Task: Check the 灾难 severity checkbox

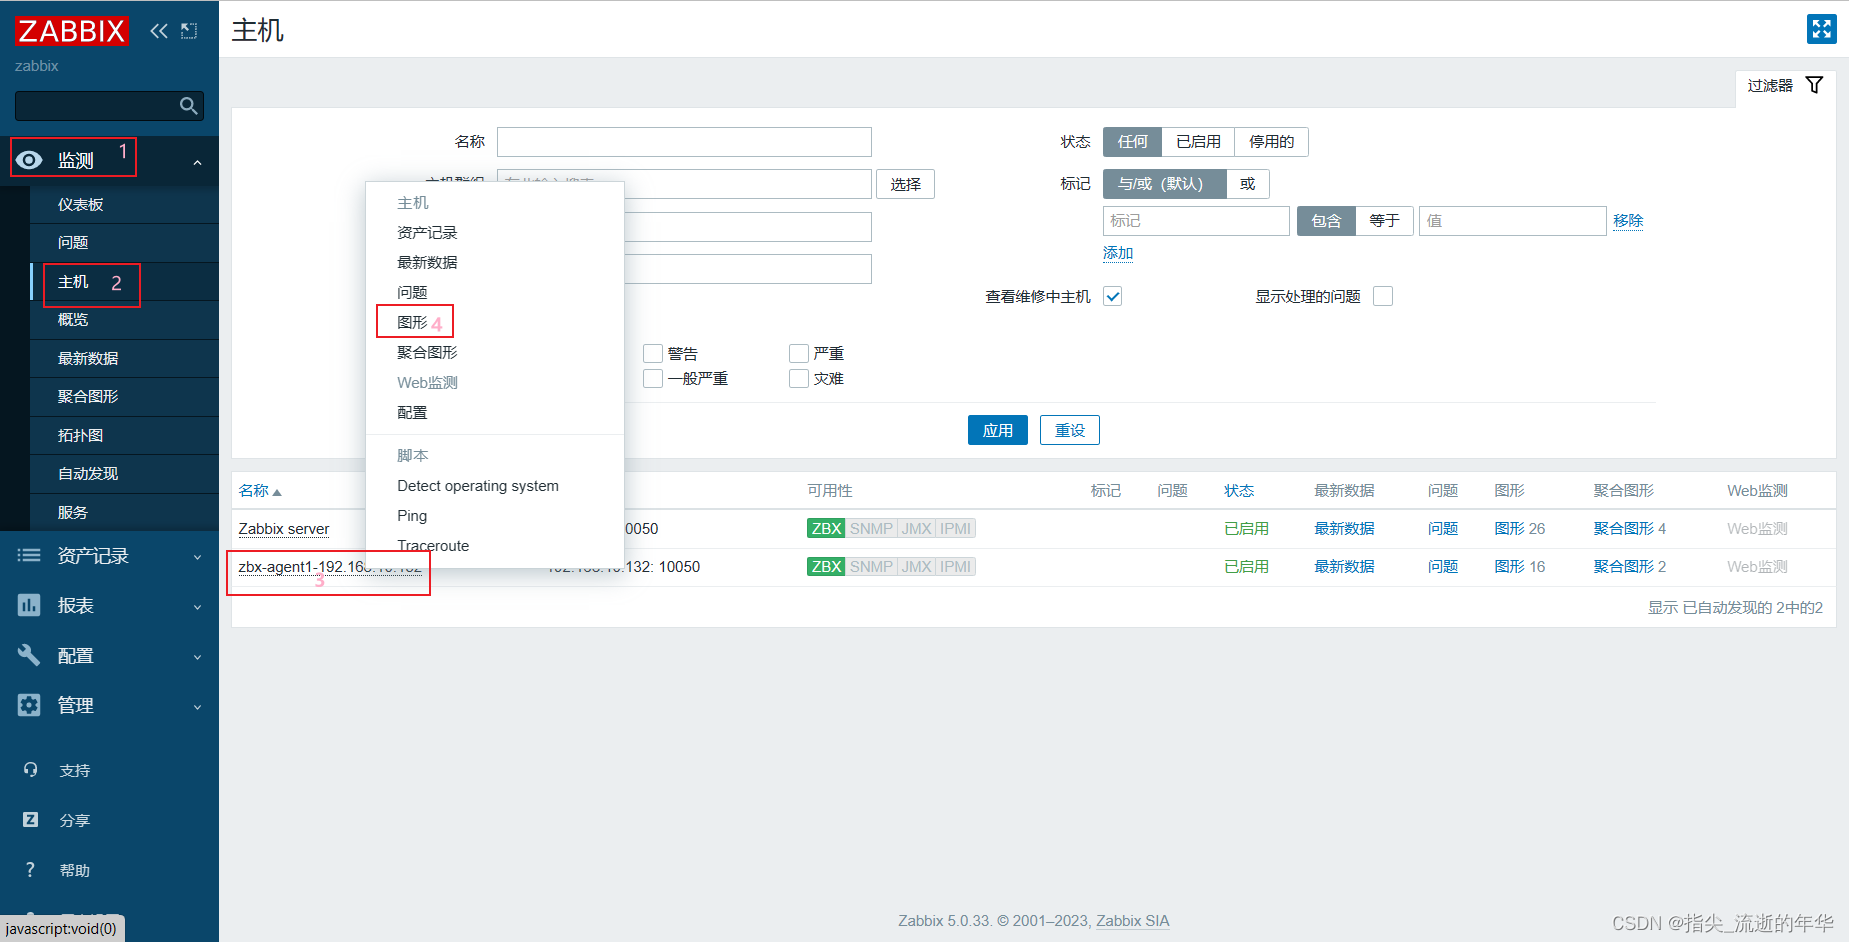Action: (798, 378)
